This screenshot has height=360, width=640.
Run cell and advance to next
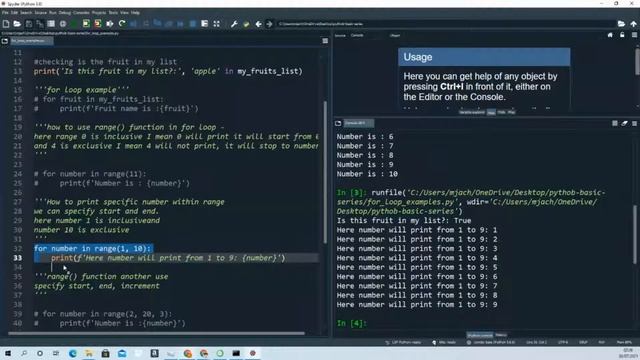click(x=98, y=24)
